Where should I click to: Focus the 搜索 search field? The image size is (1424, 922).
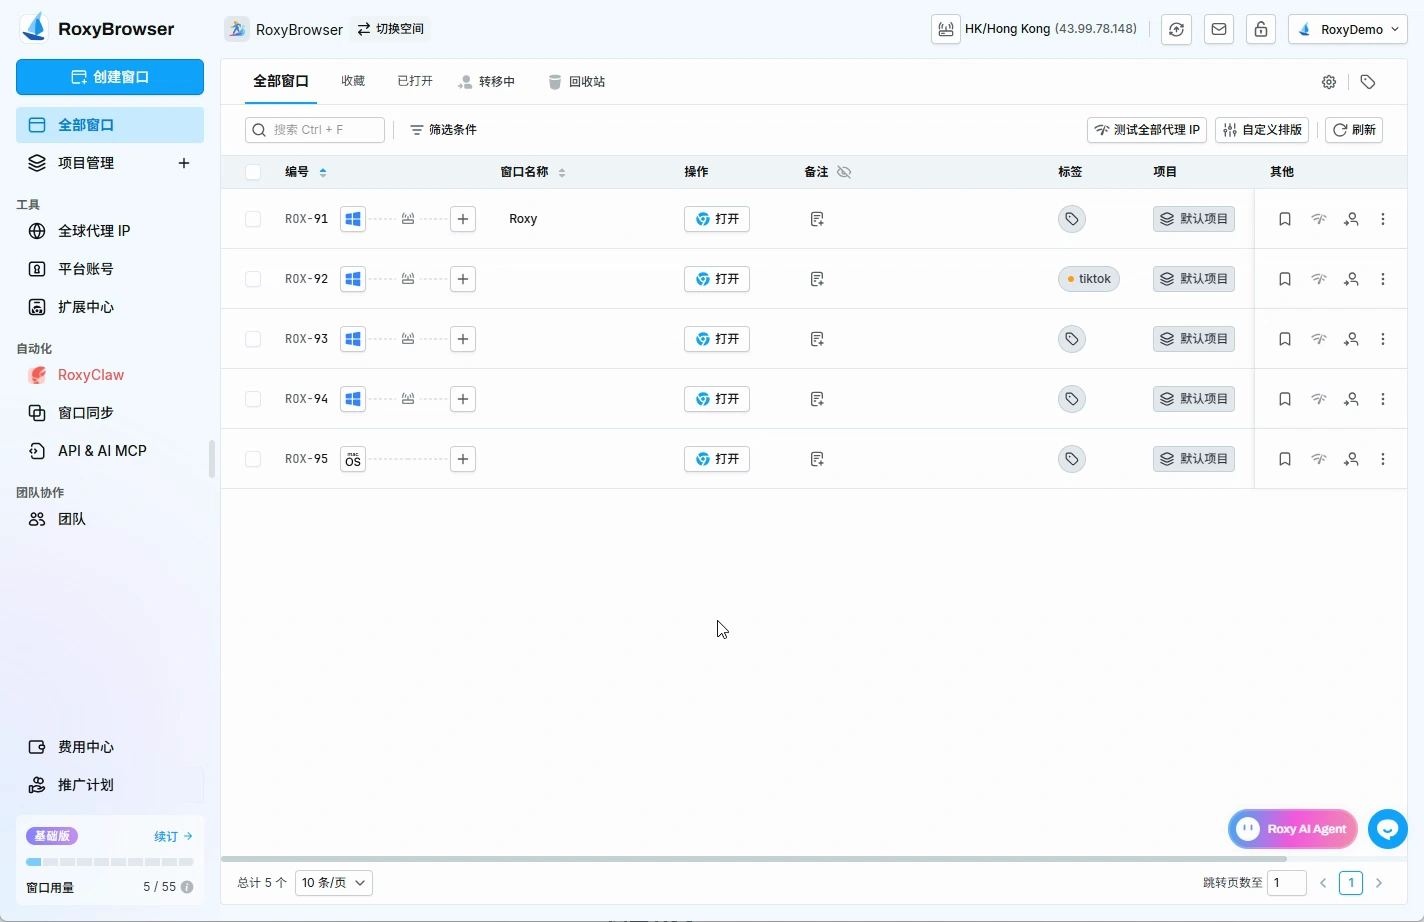pyautogui.click(x=315, y=130)
